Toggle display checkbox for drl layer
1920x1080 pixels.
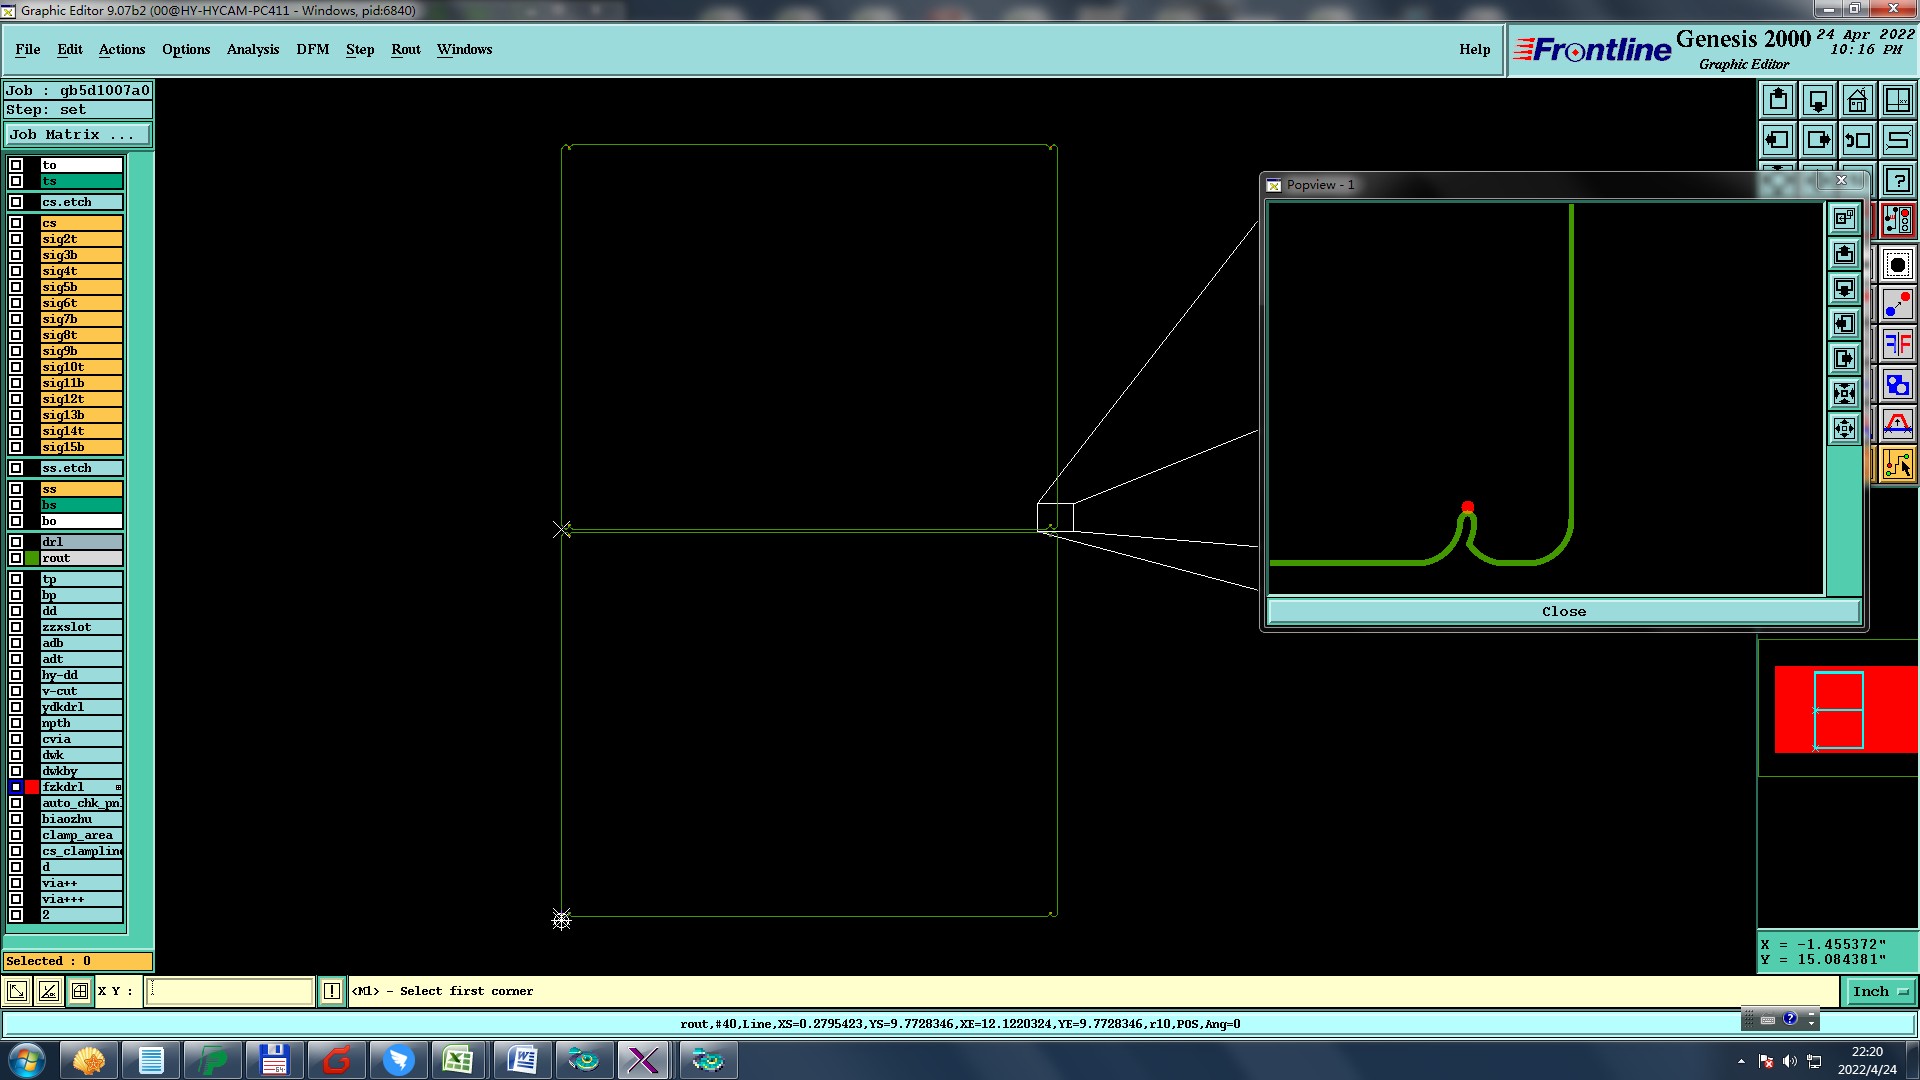point(16,542)
